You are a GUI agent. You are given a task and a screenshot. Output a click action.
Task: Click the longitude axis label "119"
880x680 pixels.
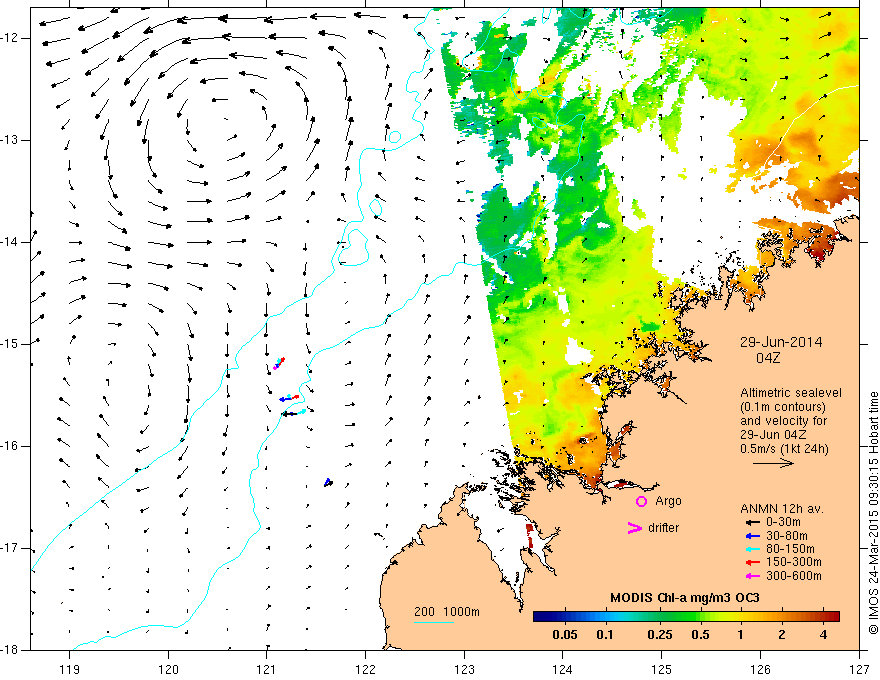click(x=70, y=670)
